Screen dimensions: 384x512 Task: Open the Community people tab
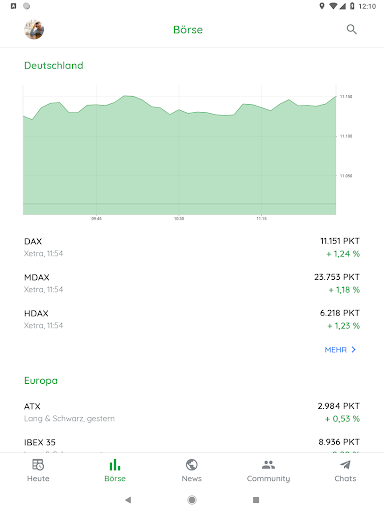click(268, 470)
